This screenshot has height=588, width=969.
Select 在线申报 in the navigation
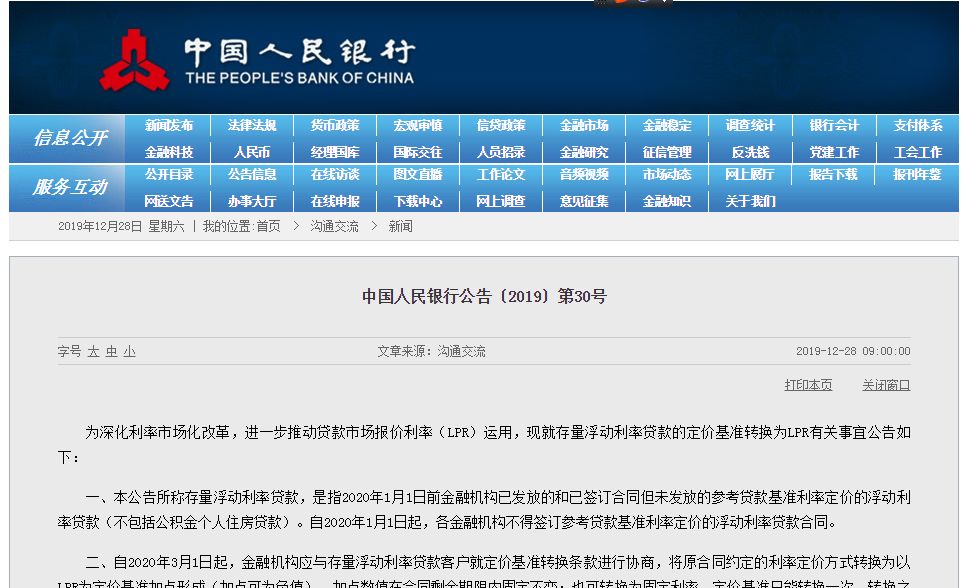(335, 202)
